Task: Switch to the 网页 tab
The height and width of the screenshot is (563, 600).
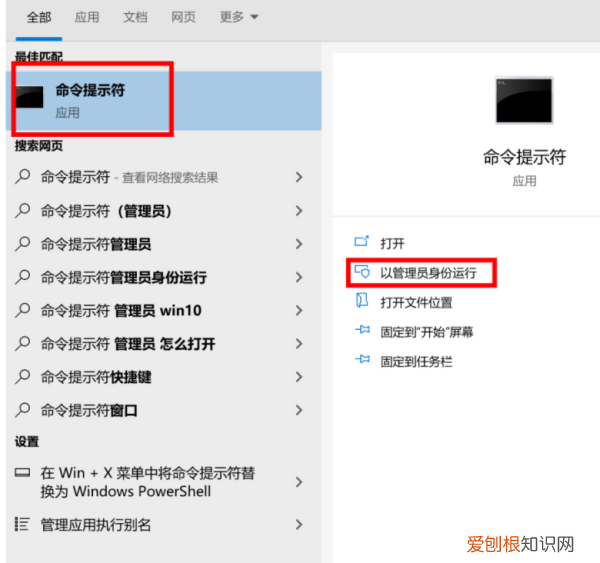Action: coord(183,18)
